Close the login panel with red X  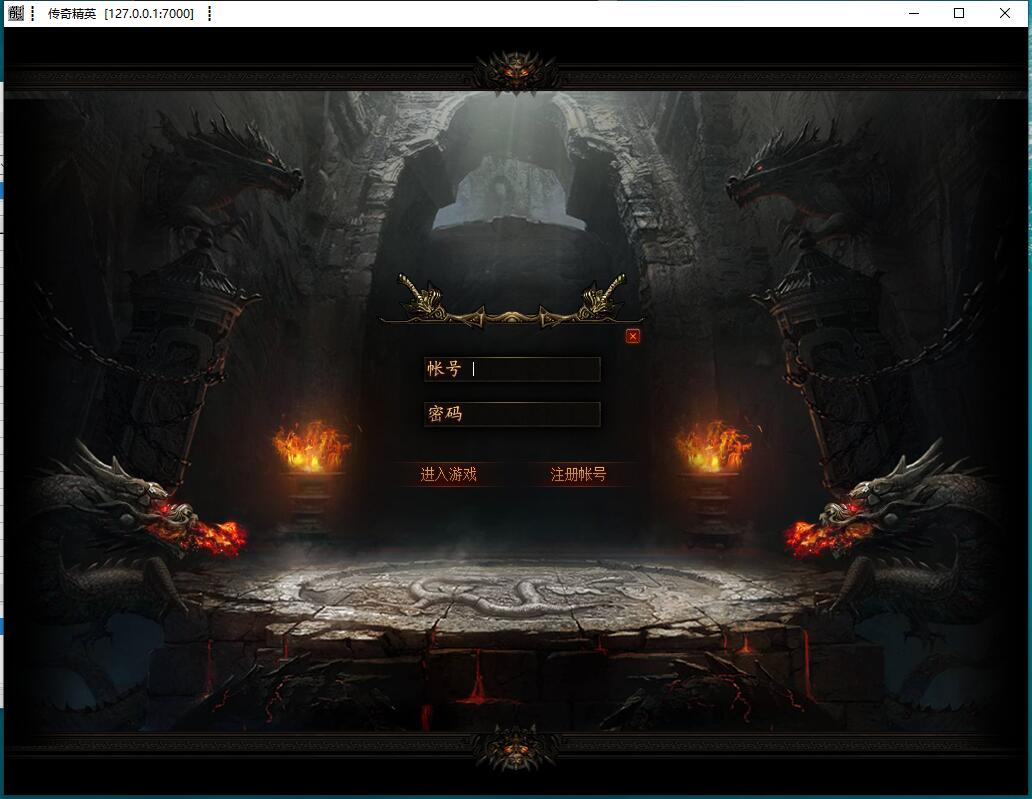(632, 336)
